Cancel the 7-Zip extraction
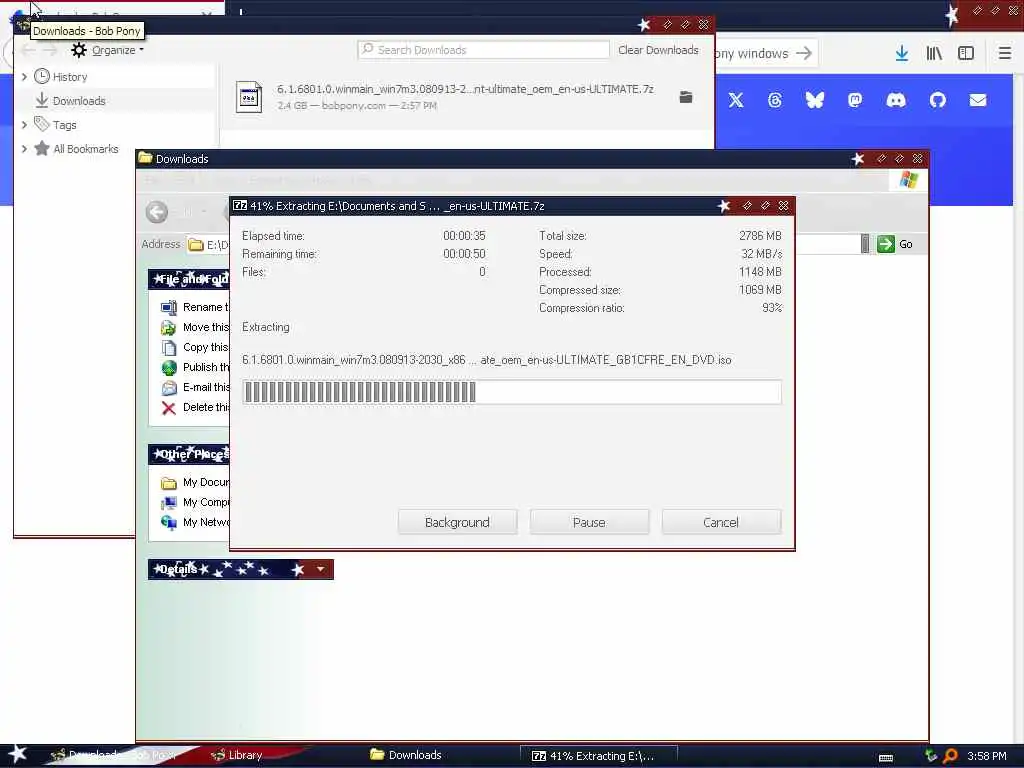1024x768 pixels. coord(721,522)
